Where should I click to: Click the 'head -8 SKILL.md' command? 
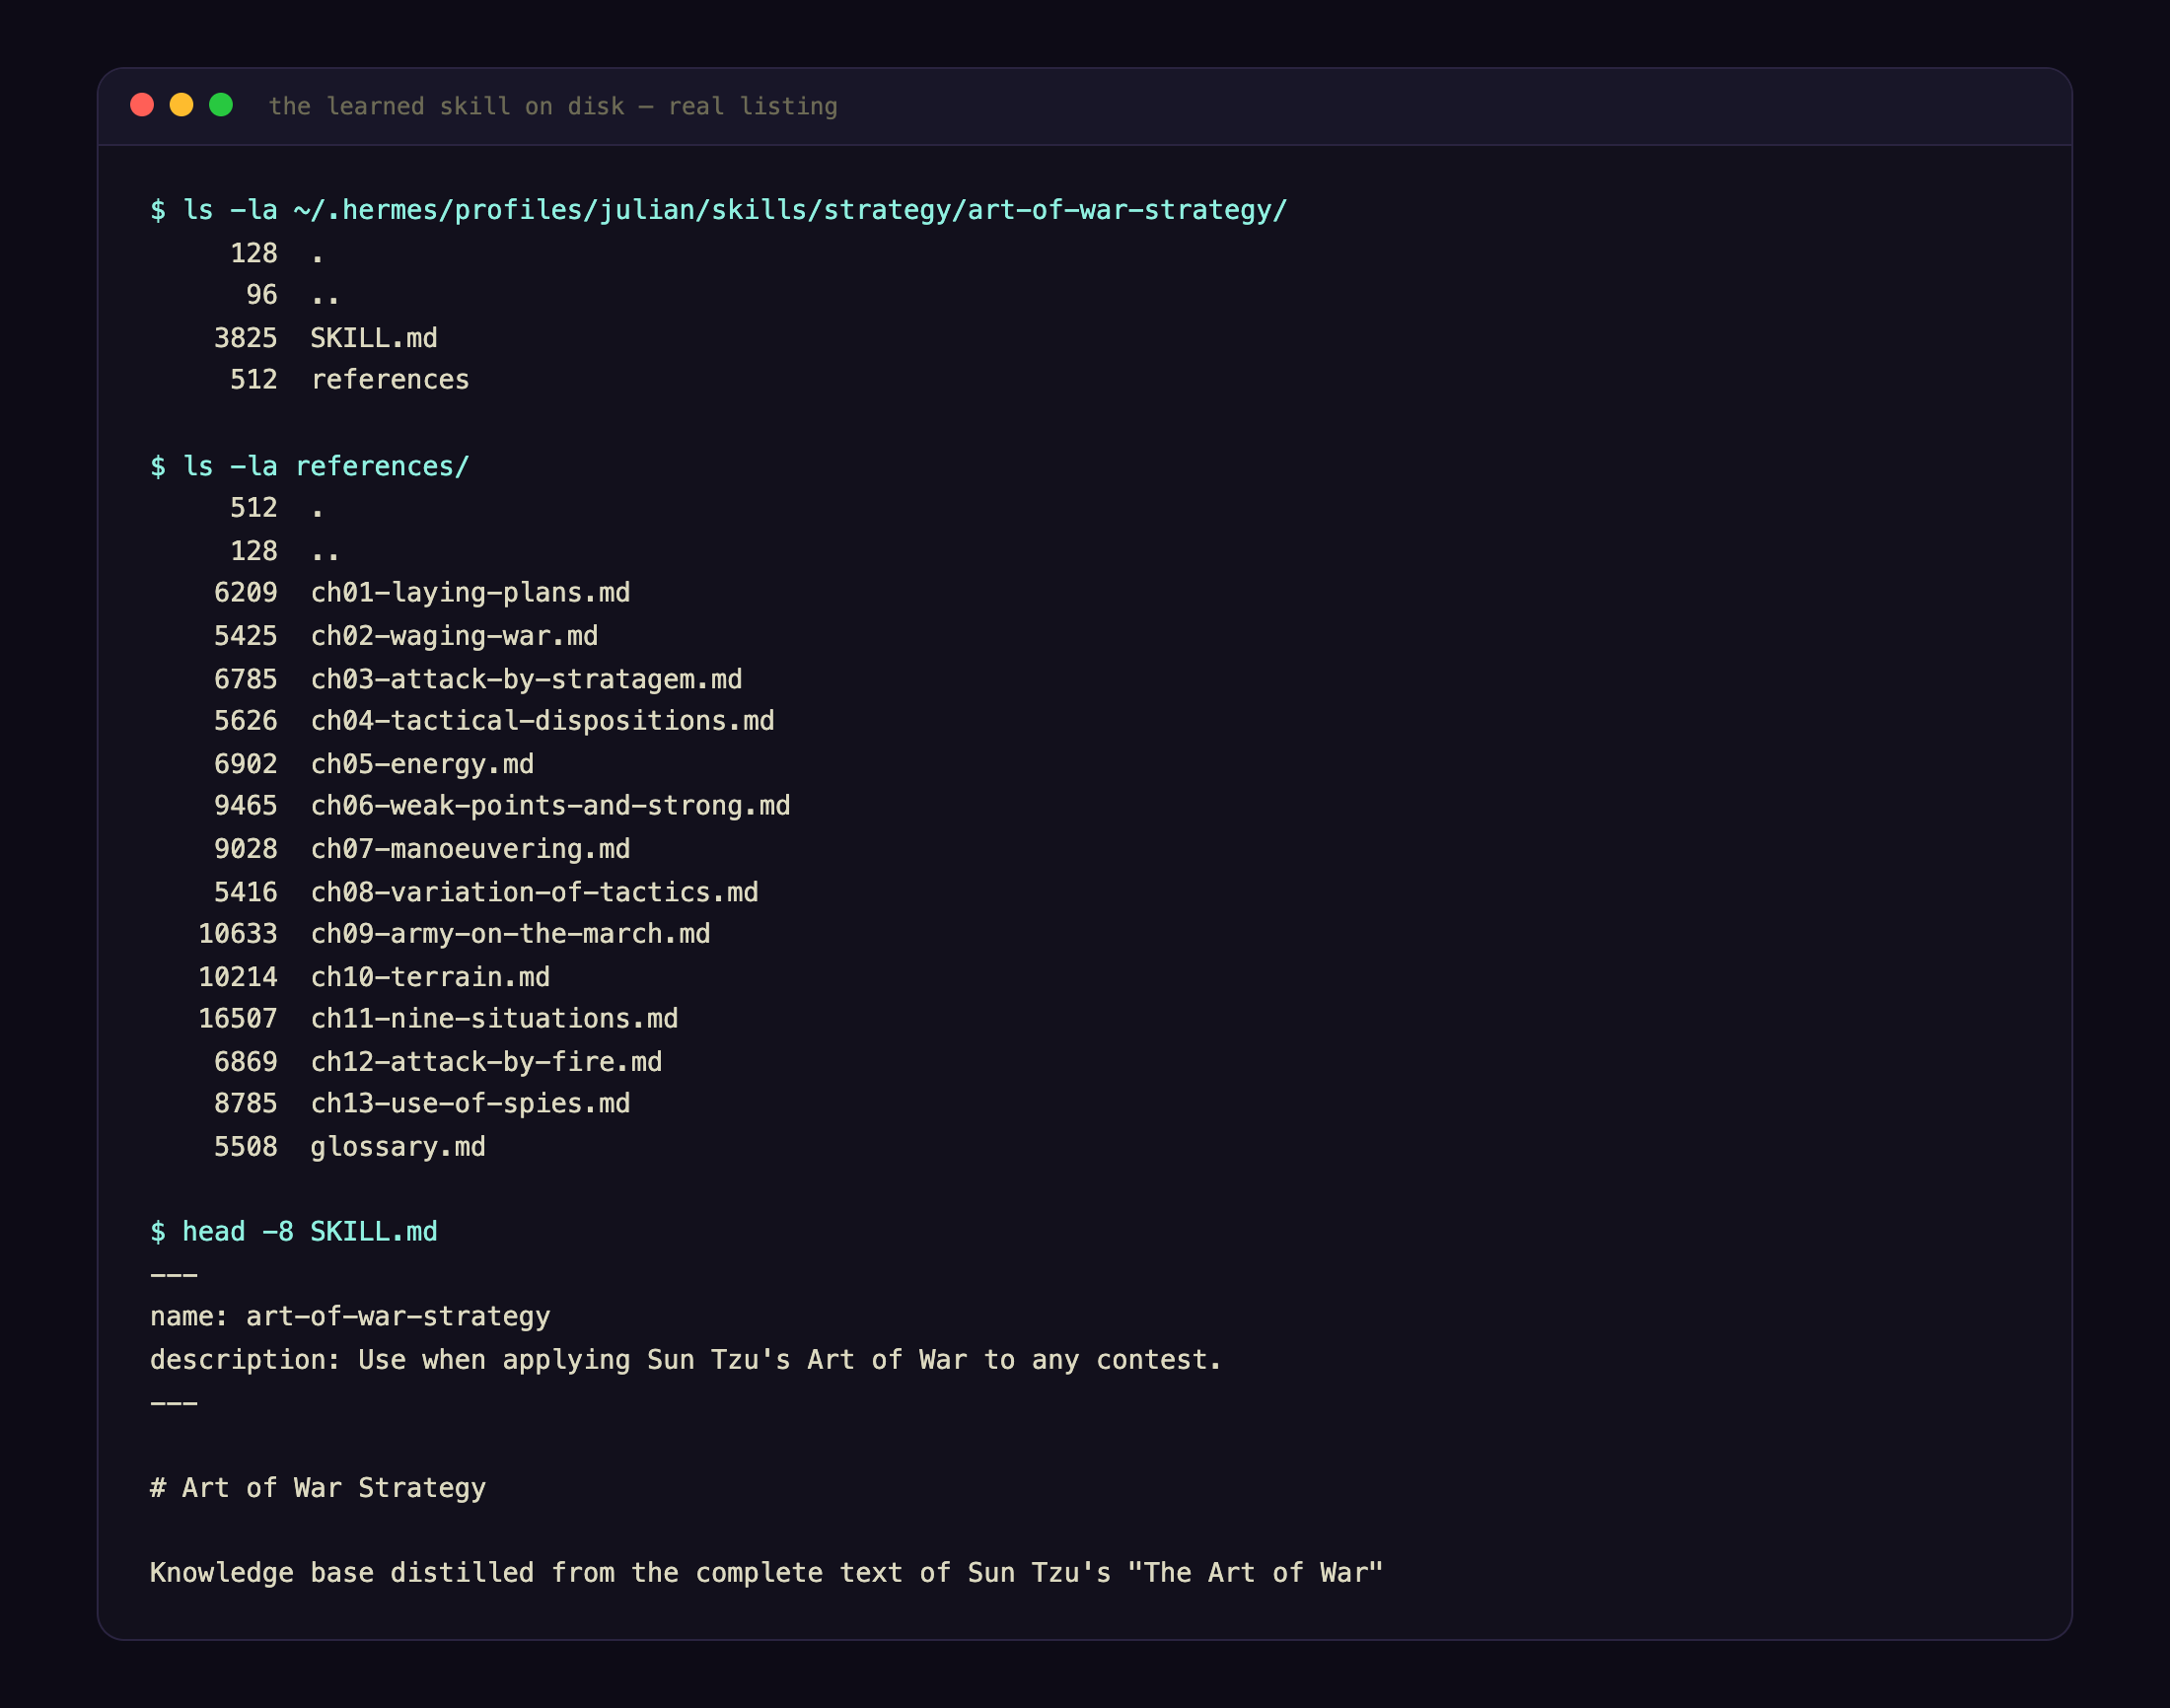[294, 1232]
